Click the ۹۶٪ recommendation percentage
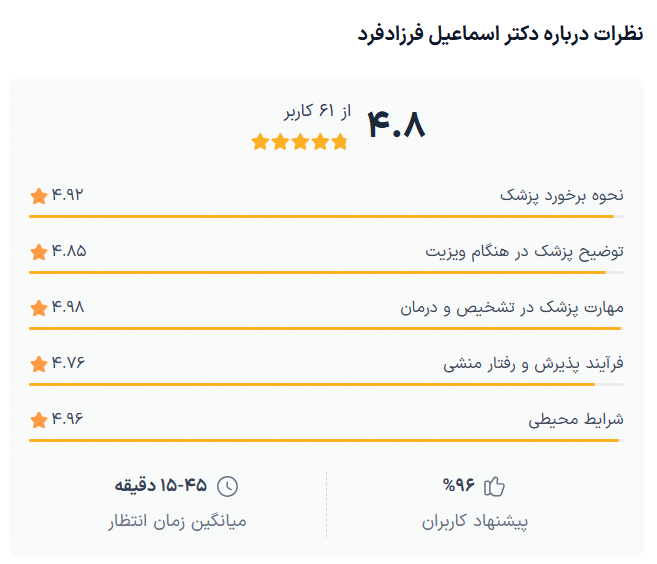657x564 pixels. (458, 487)
